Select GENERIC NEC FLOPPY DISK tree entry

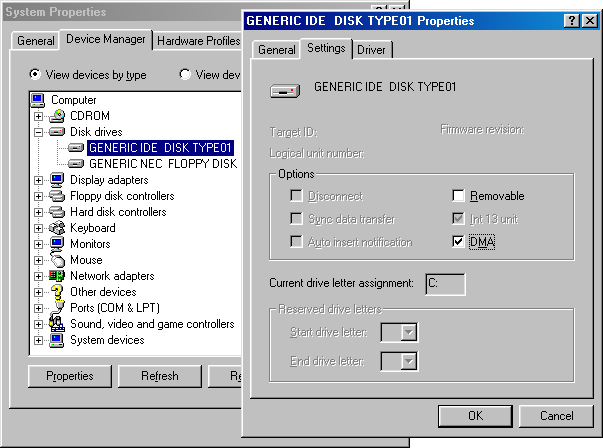coord(163,164)
